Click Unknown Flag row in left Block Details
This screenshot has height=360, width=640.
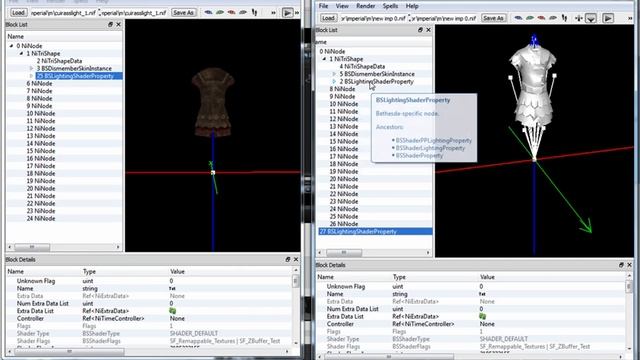pos(149,281)
